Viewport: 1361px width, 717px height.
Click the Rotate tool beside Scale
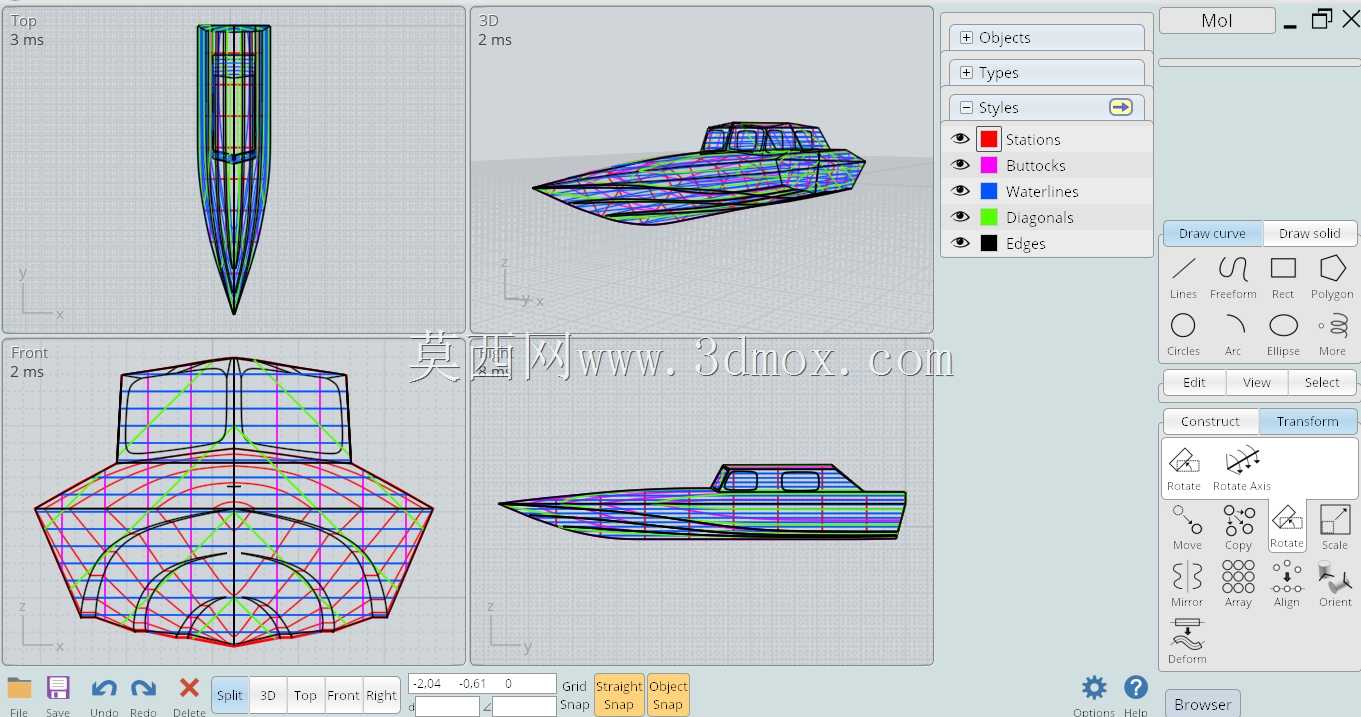pyautogui.click(x=1287, y=526)
